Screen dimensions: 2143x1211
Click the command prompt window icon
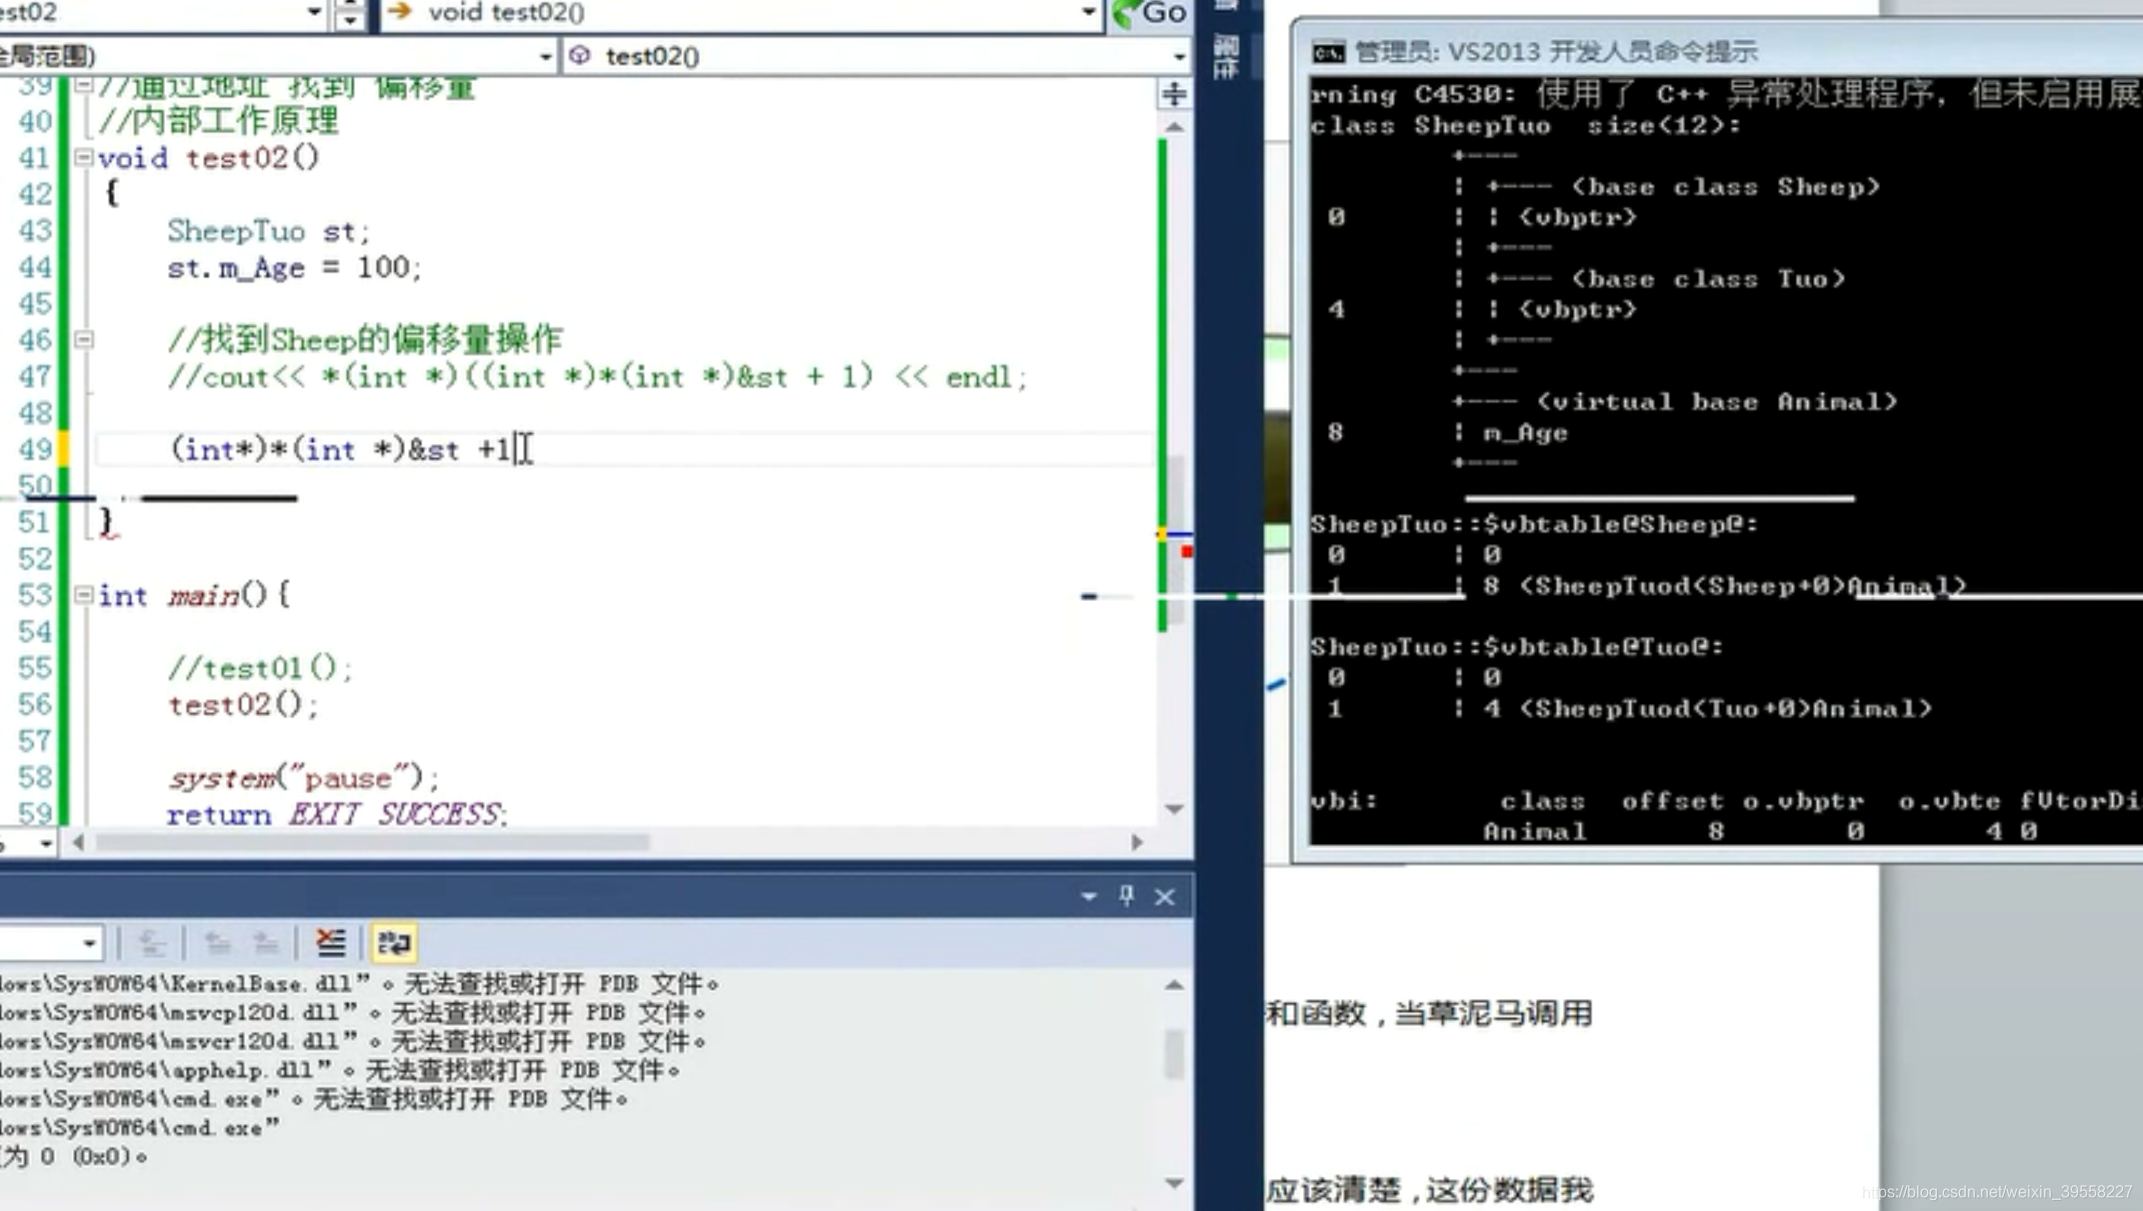point(1329,52)
